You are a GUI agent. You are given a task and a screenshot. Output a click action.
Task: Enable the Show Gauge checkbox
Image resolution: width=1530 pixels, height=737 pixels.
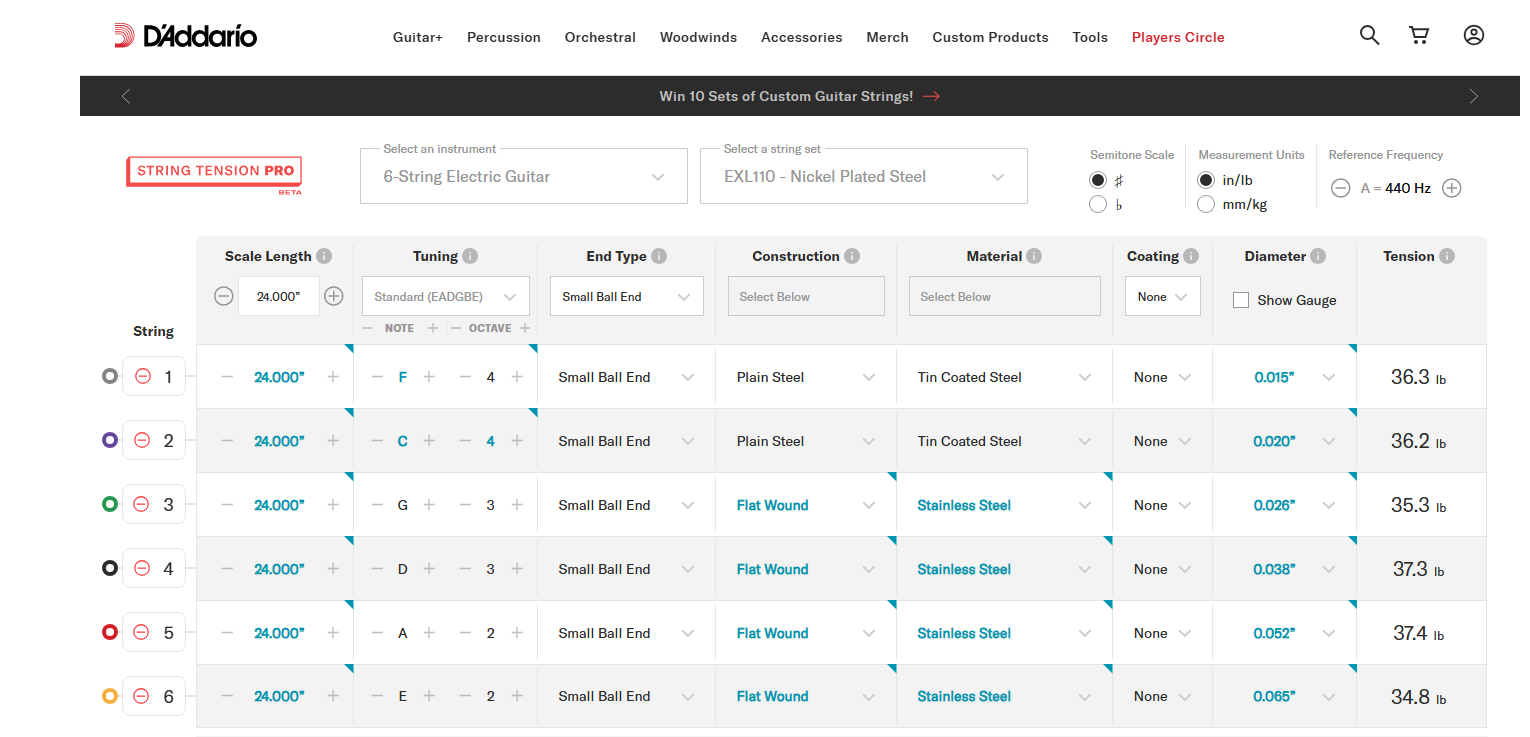[1241, 300]
